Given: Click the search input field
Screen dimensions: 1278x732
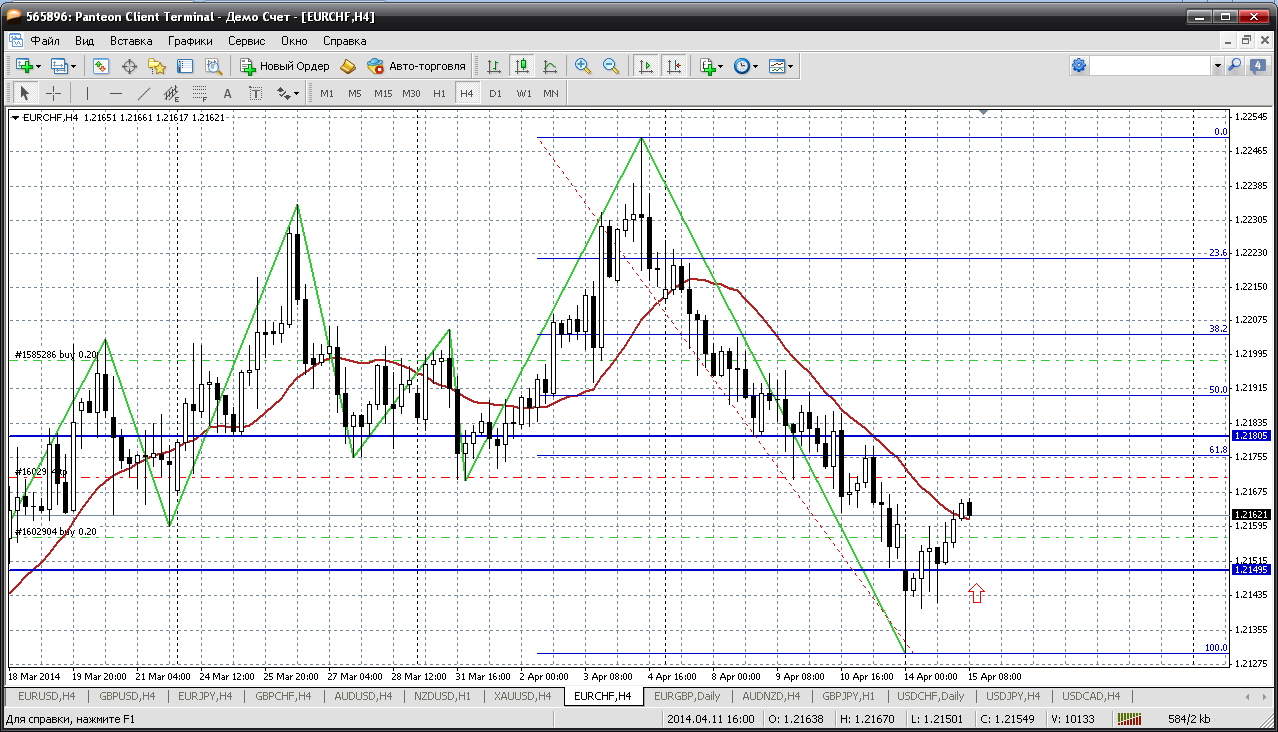Looking at the screenshot, I should pos(1150,66).
